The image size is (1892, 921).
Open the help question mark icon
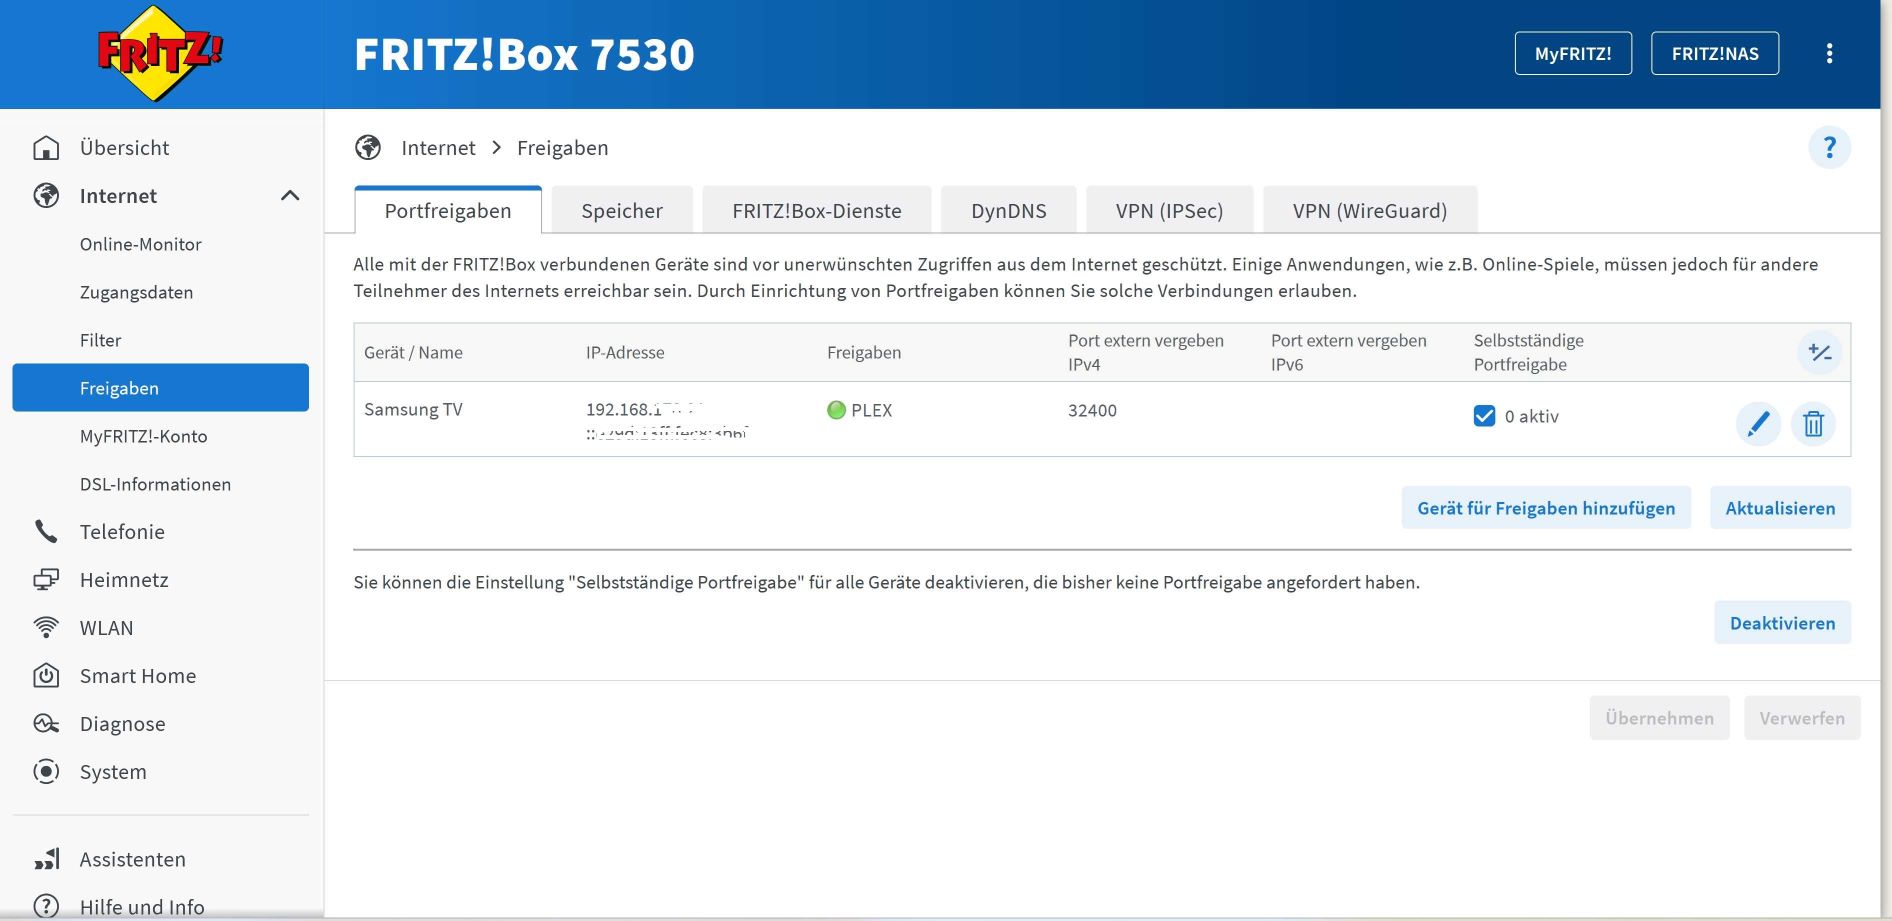1829,148
